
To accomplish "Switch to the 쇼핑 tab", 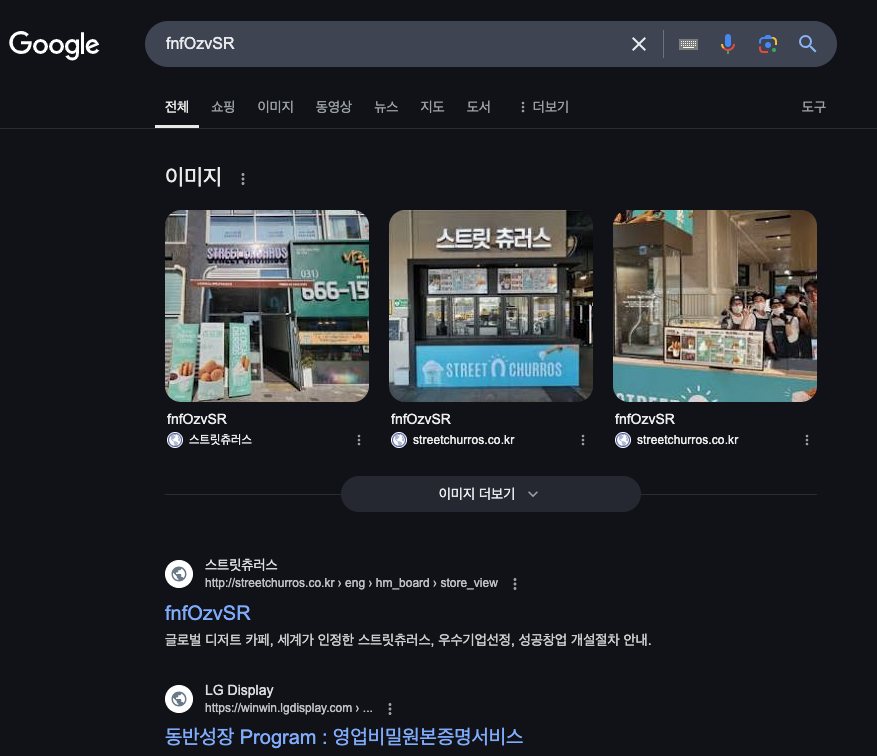I will click(x=223, y=107).
